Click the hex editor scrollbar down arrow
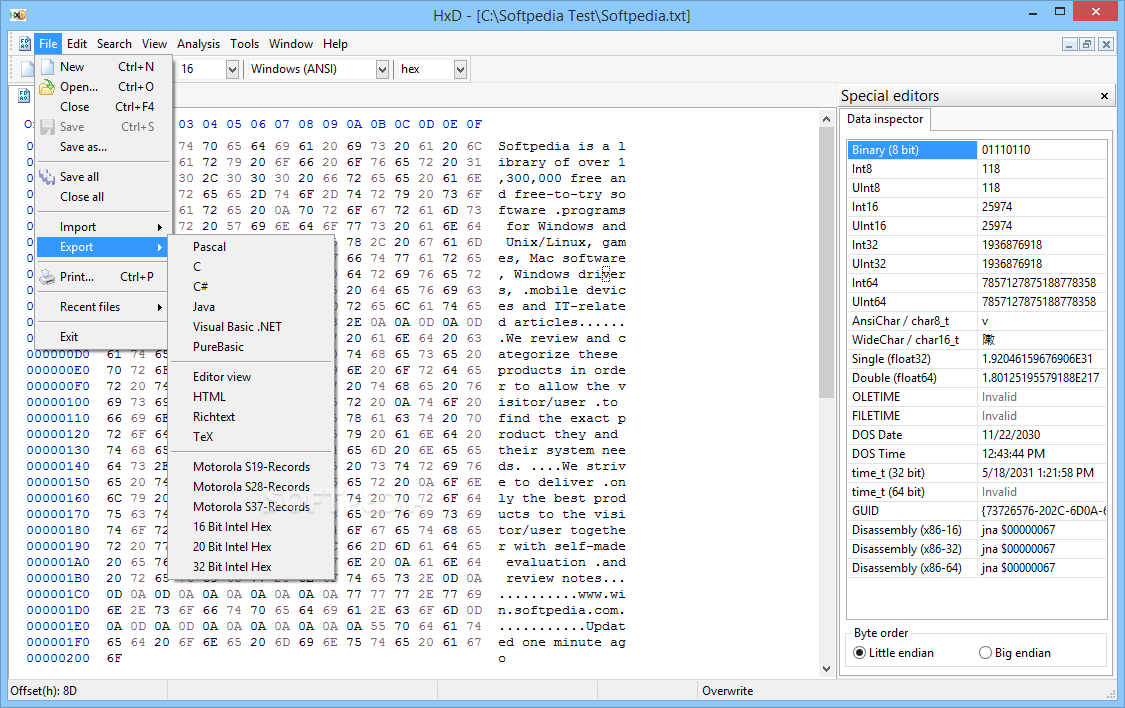The image size is (1125, 708). 827,669
